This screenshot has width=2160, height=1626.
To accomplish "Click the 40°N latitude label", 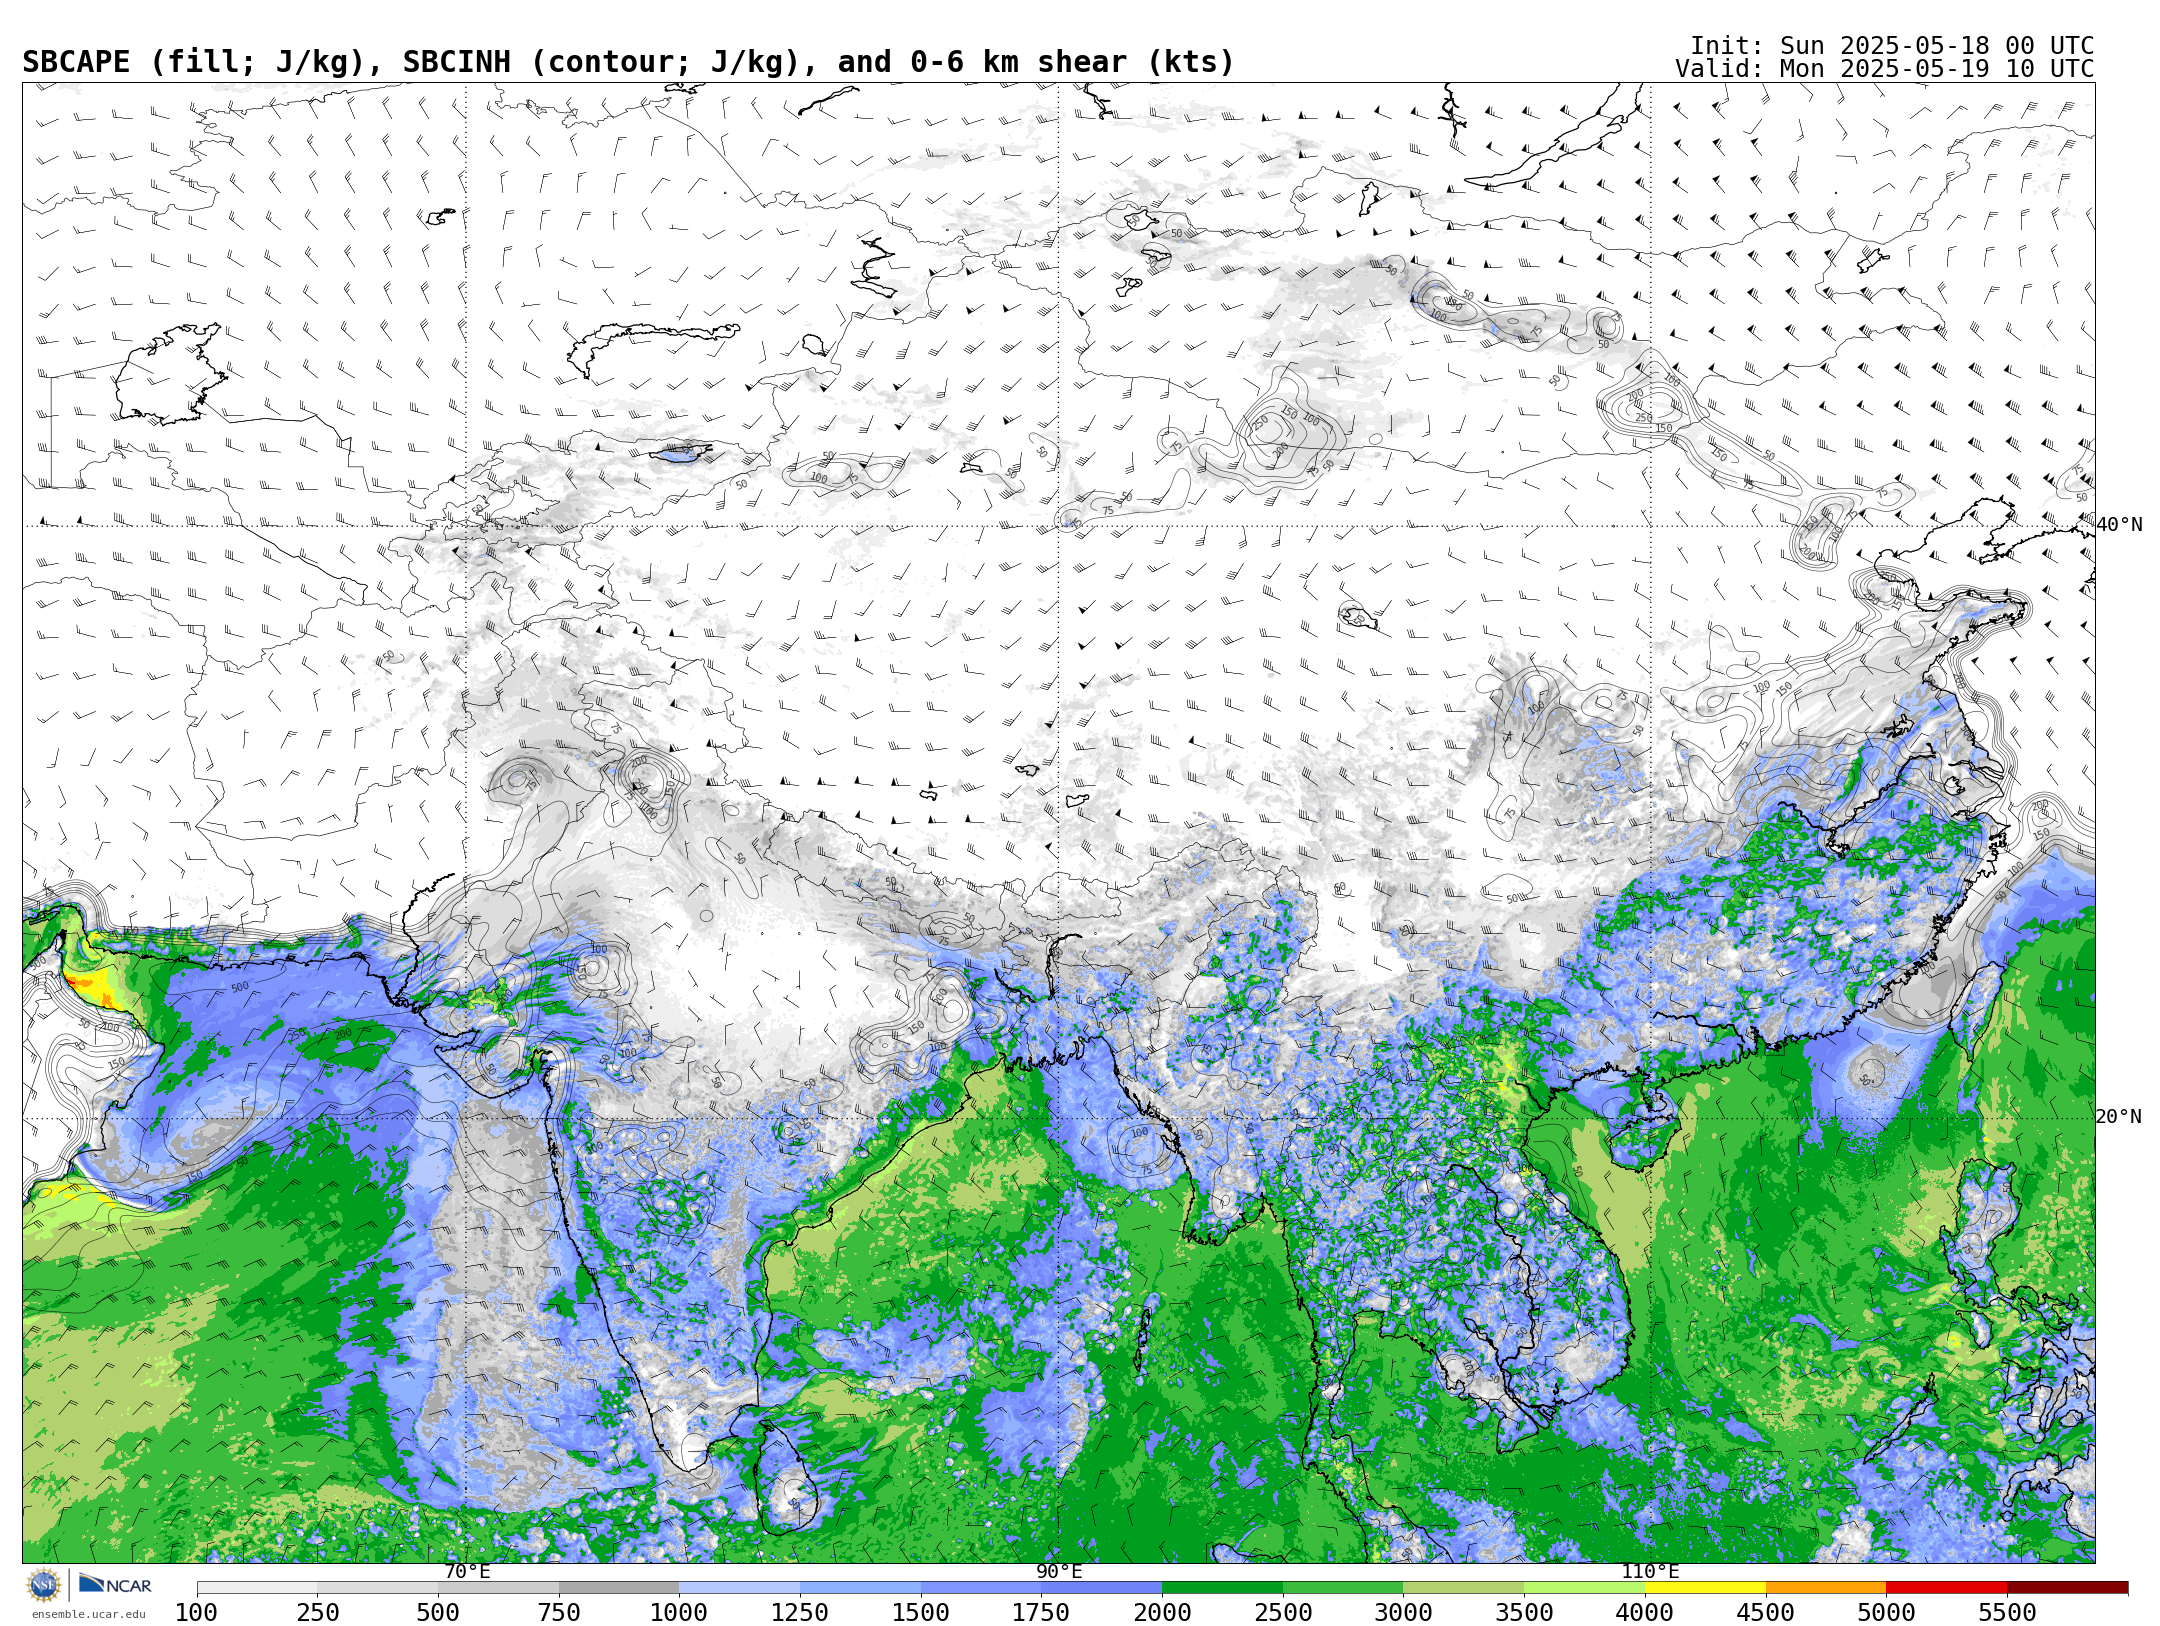I will [x=2119, y=525].
